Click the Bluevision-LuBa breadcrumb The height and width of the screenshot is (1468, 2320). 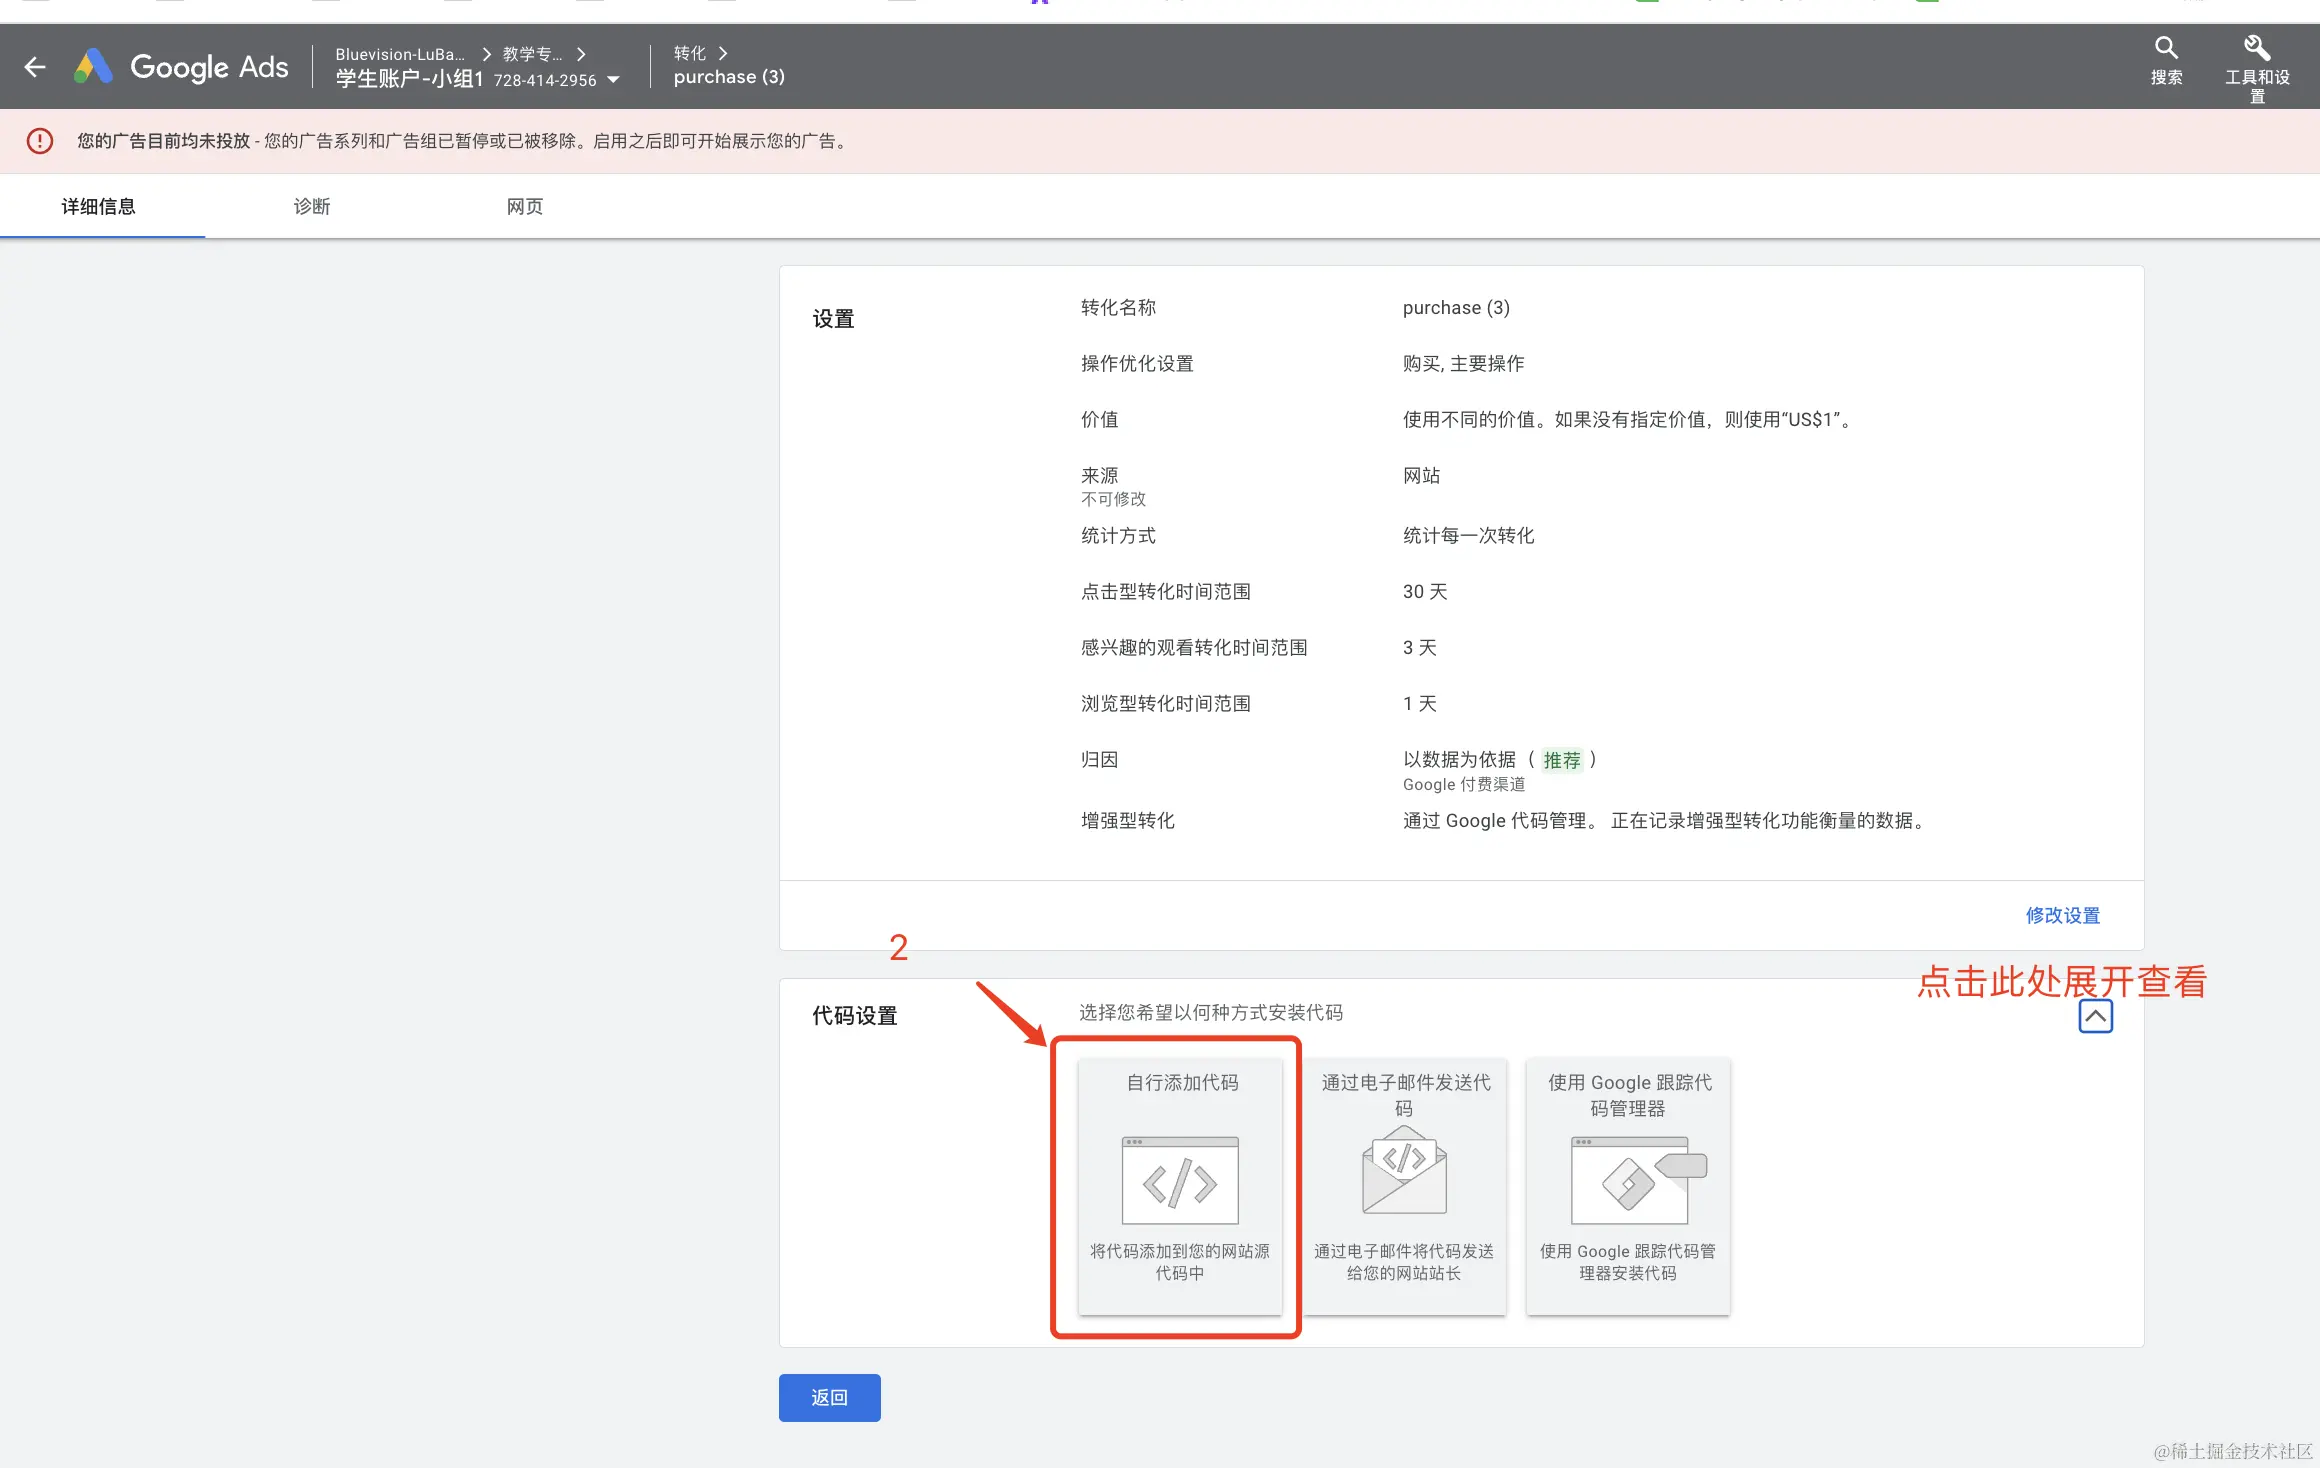point(399,54)
